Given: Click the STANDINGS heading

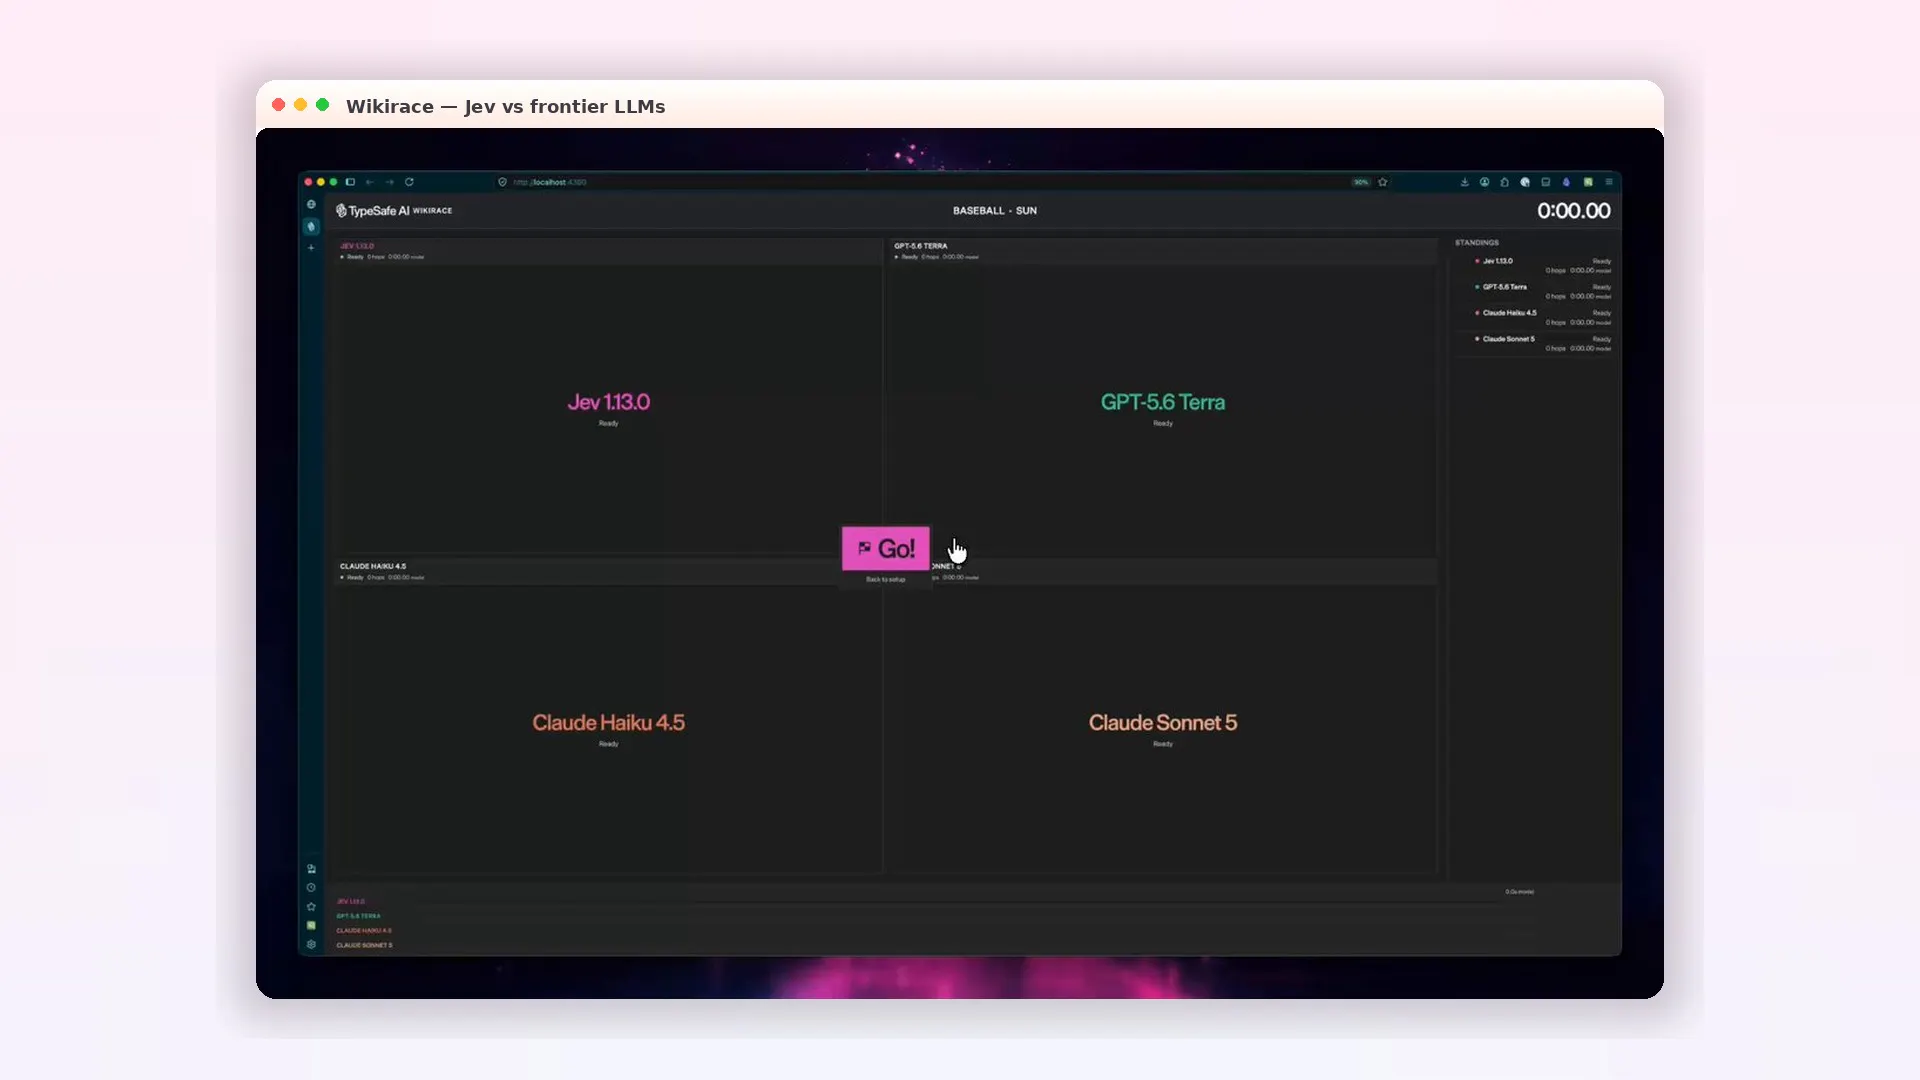Looking at the screenshot, I should tap(1477, 243).
